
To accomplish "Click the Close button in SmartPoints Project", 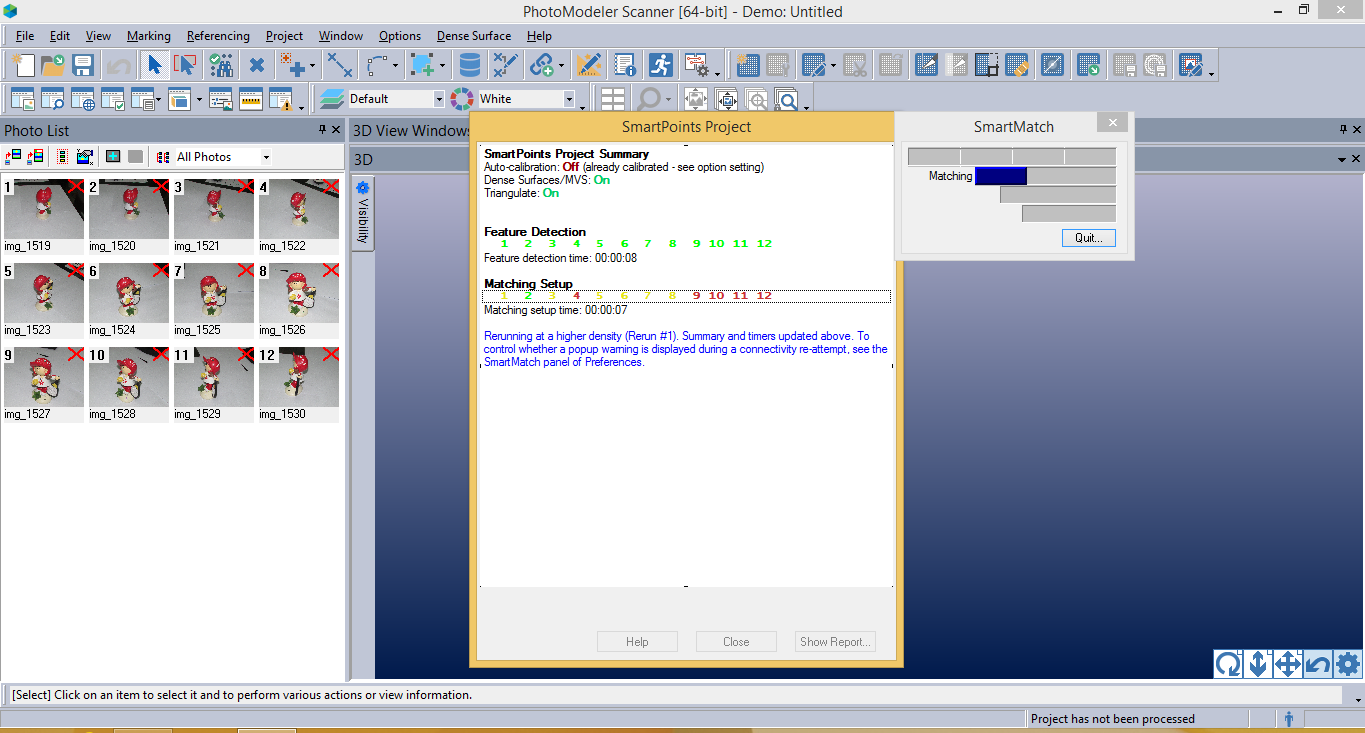I will point(736,642).
